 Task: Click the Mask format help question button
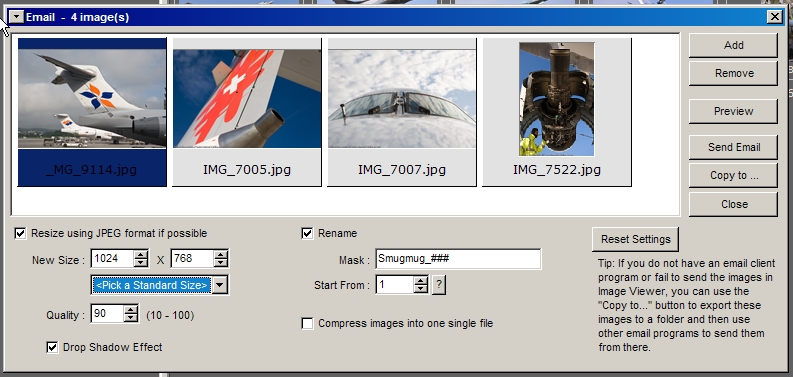(x=438, y=285)
